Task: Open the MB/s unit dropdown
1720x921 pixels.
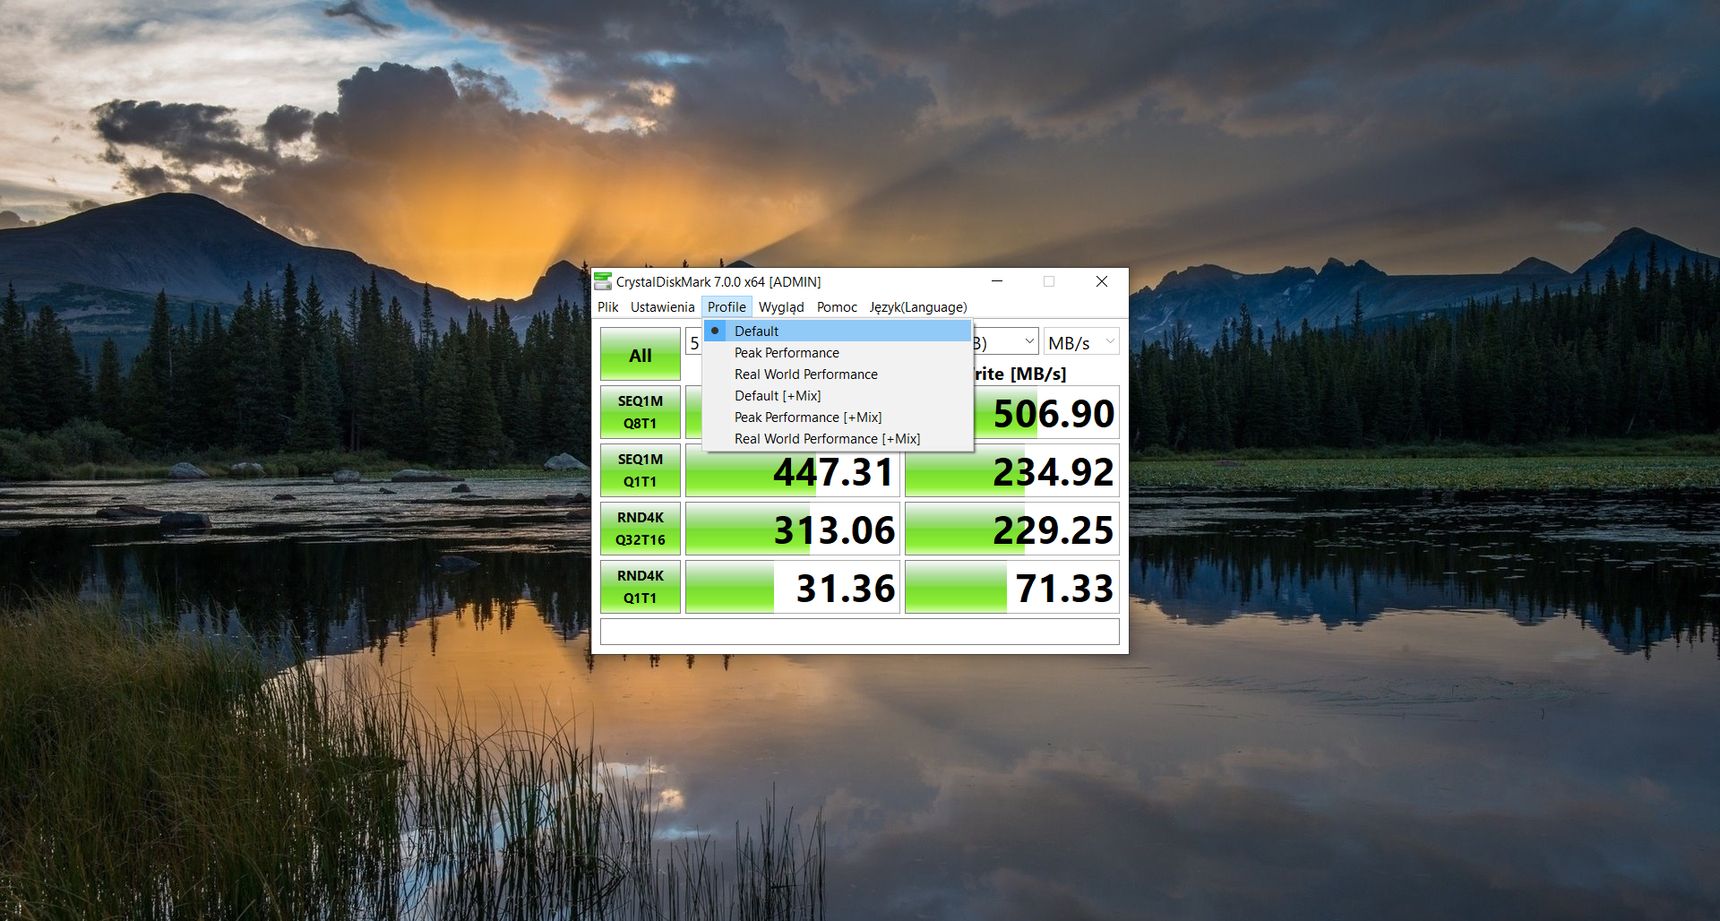Action: coord(1081,342)
